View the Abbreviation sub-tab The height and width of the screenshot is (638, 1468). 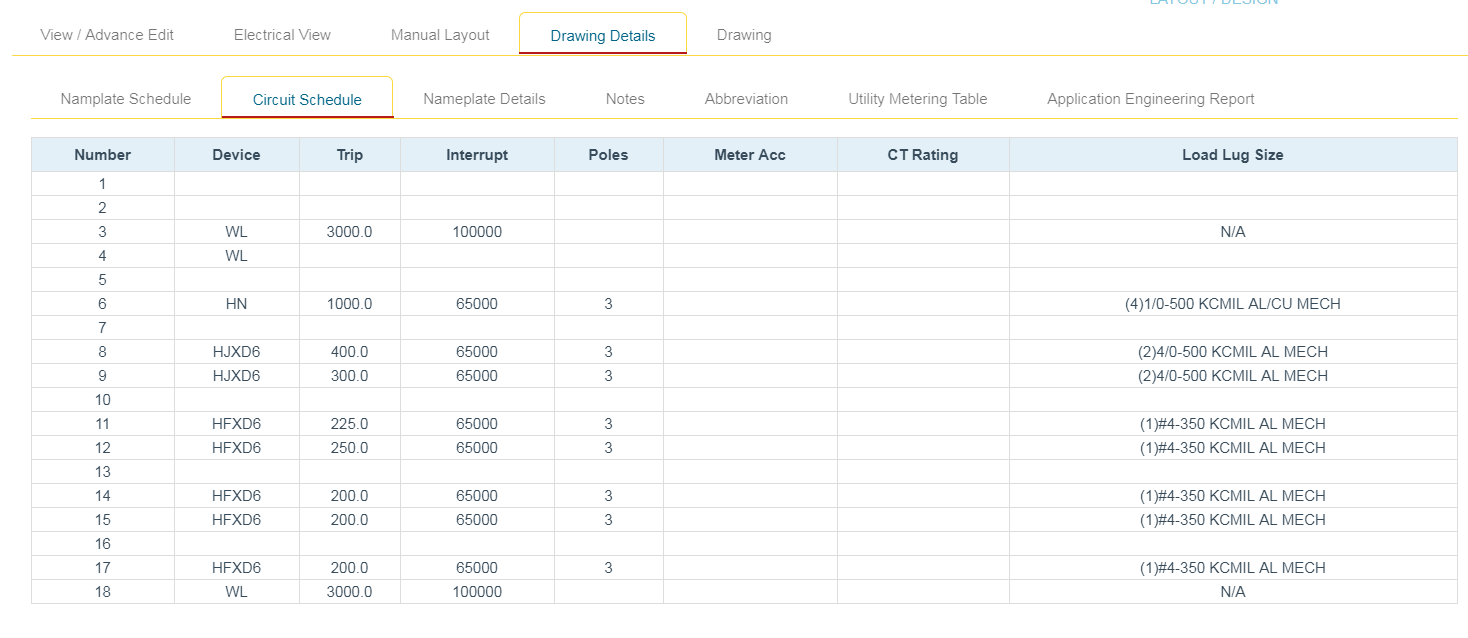(746, 98)
